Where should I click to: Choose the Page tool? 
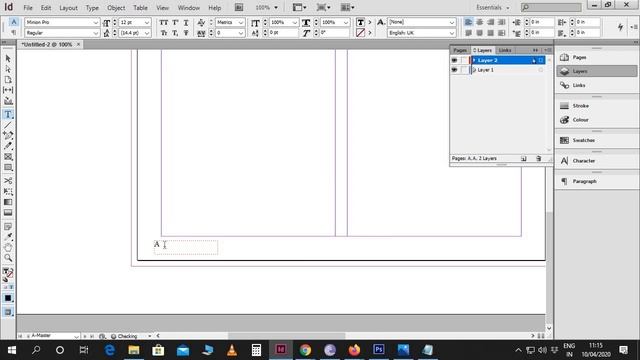coord(8,80)
